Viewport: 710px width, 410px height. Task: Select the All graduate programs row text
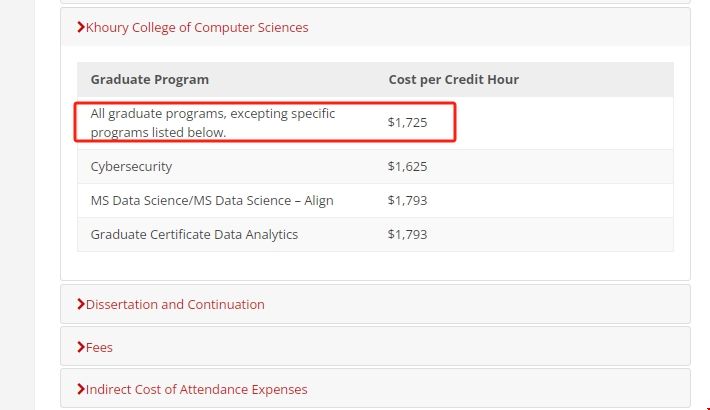[212, 123]
